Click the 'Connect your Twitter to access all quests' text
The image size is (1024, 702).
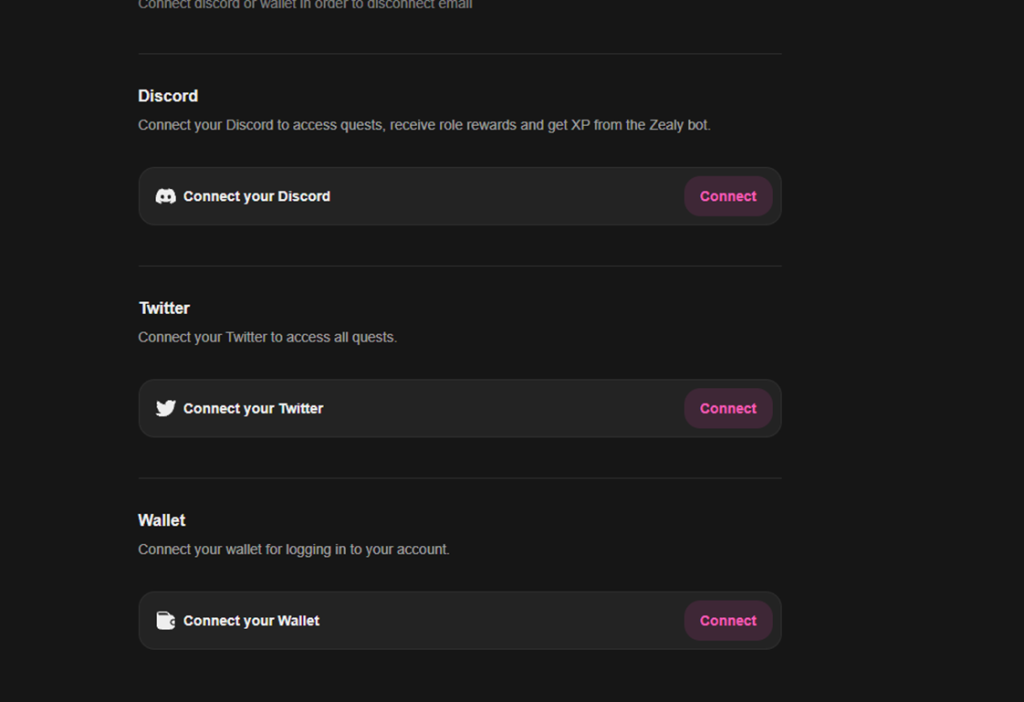(267, 338)
